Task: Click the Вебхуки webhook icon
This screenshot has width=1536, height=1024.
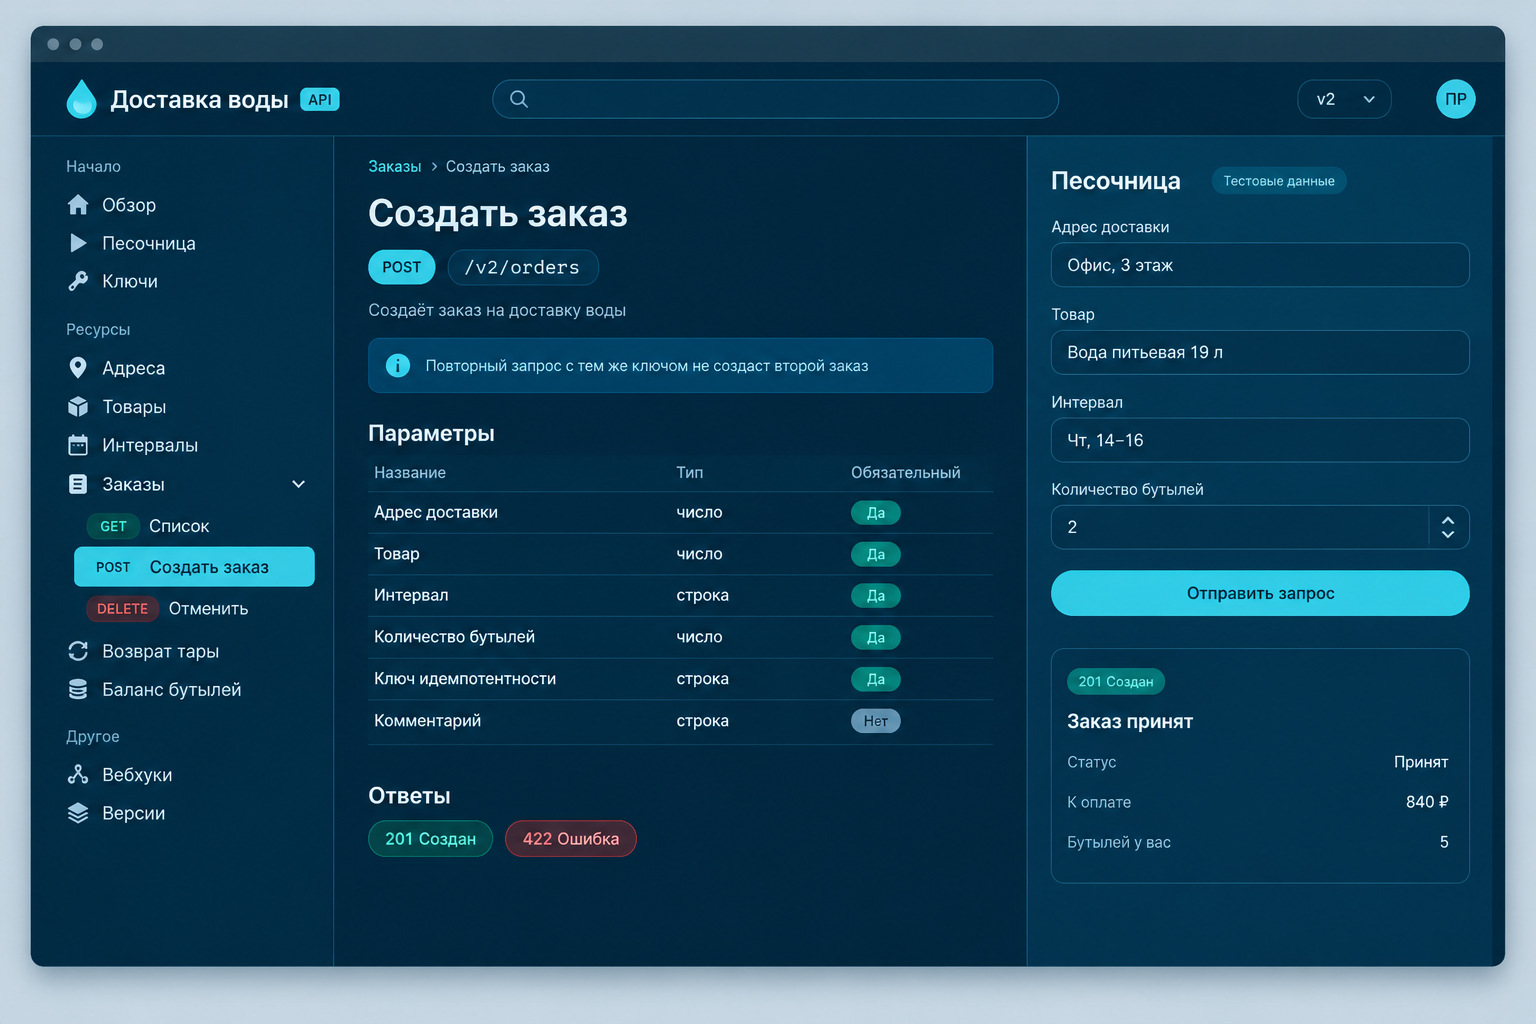Action: click(78, 775)
